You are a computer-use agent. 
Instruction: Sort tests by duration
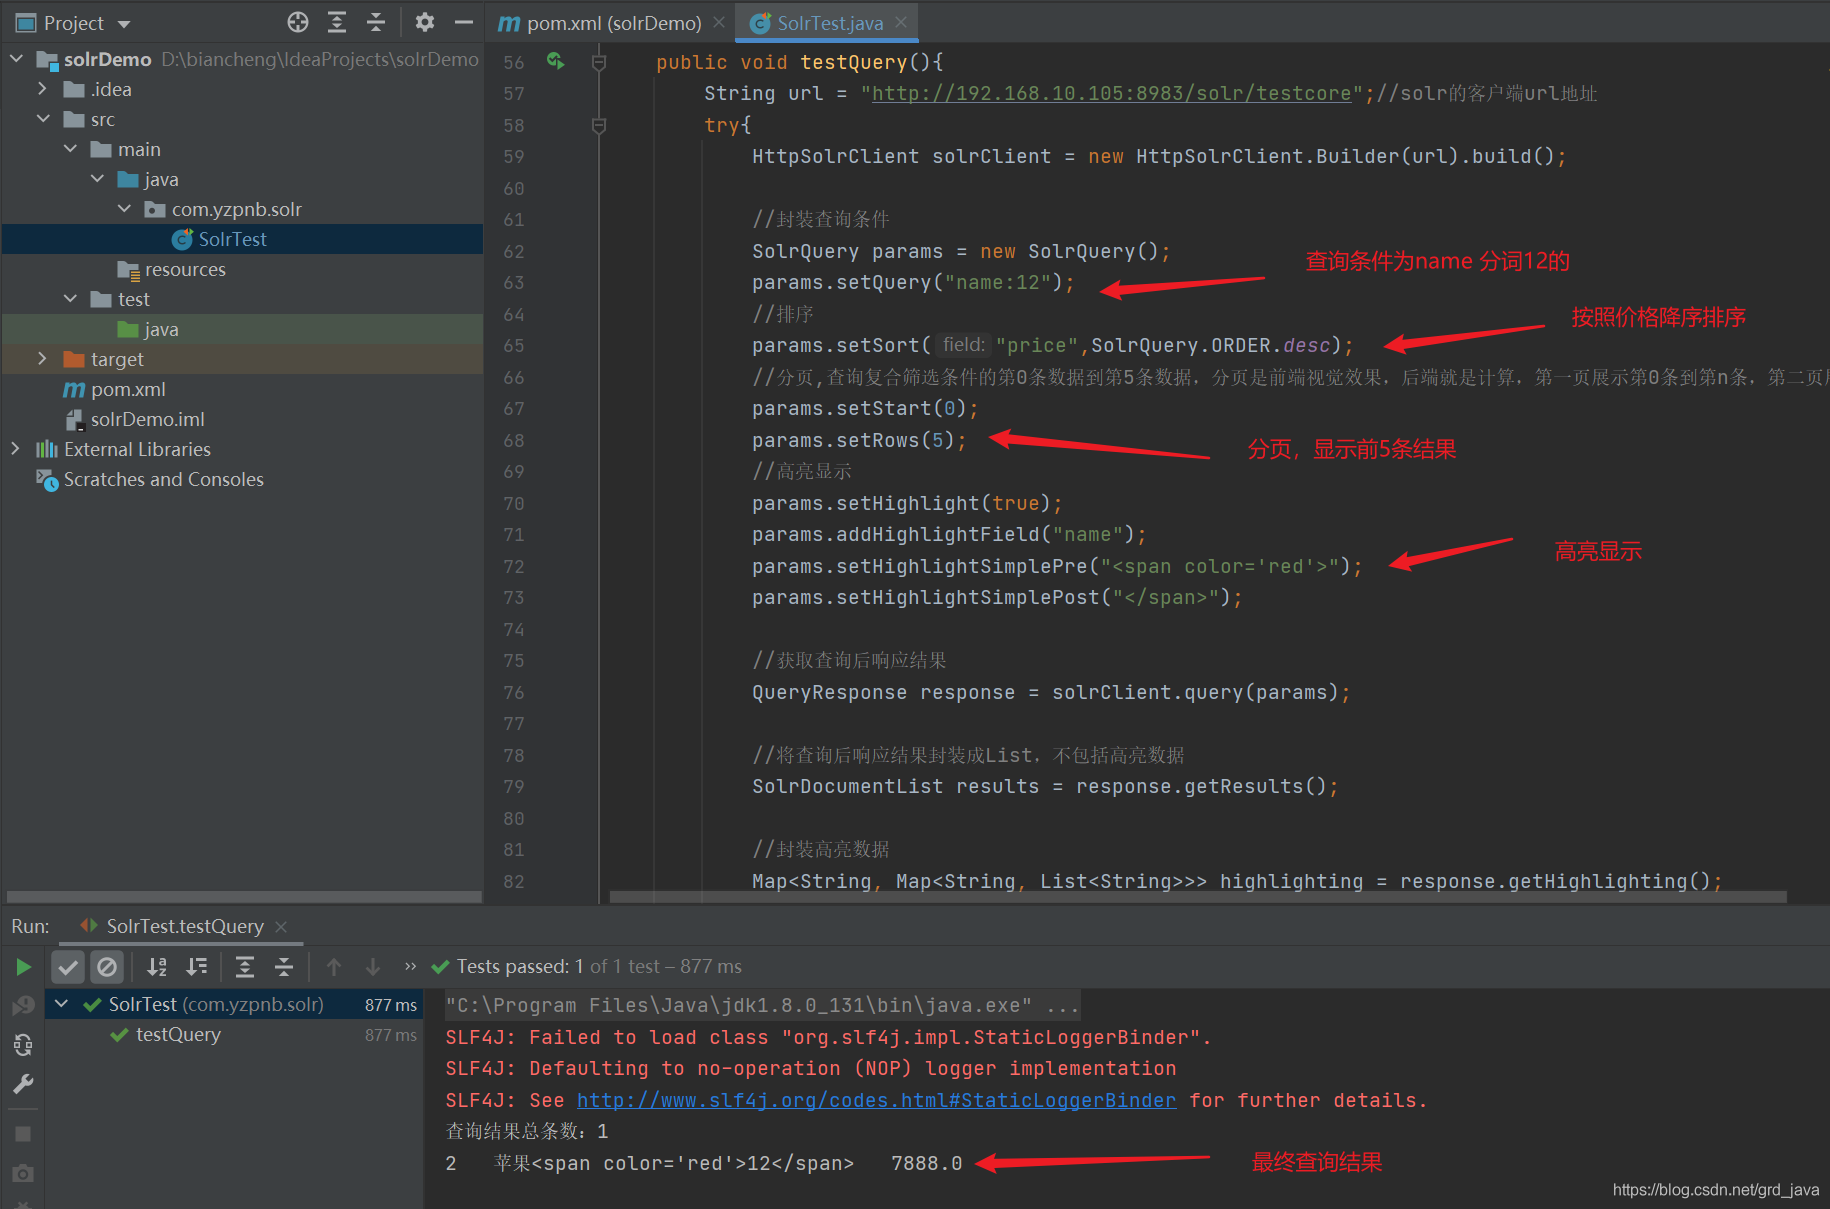(x=197, y=967)
